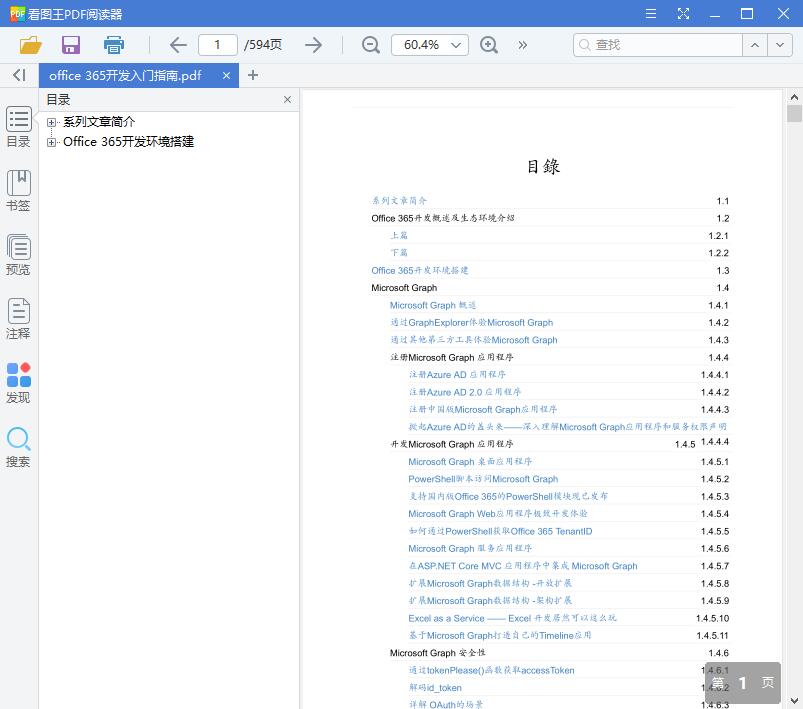
Task: Expand the 系列文章简介 tree node
Action: pos(52,122)
